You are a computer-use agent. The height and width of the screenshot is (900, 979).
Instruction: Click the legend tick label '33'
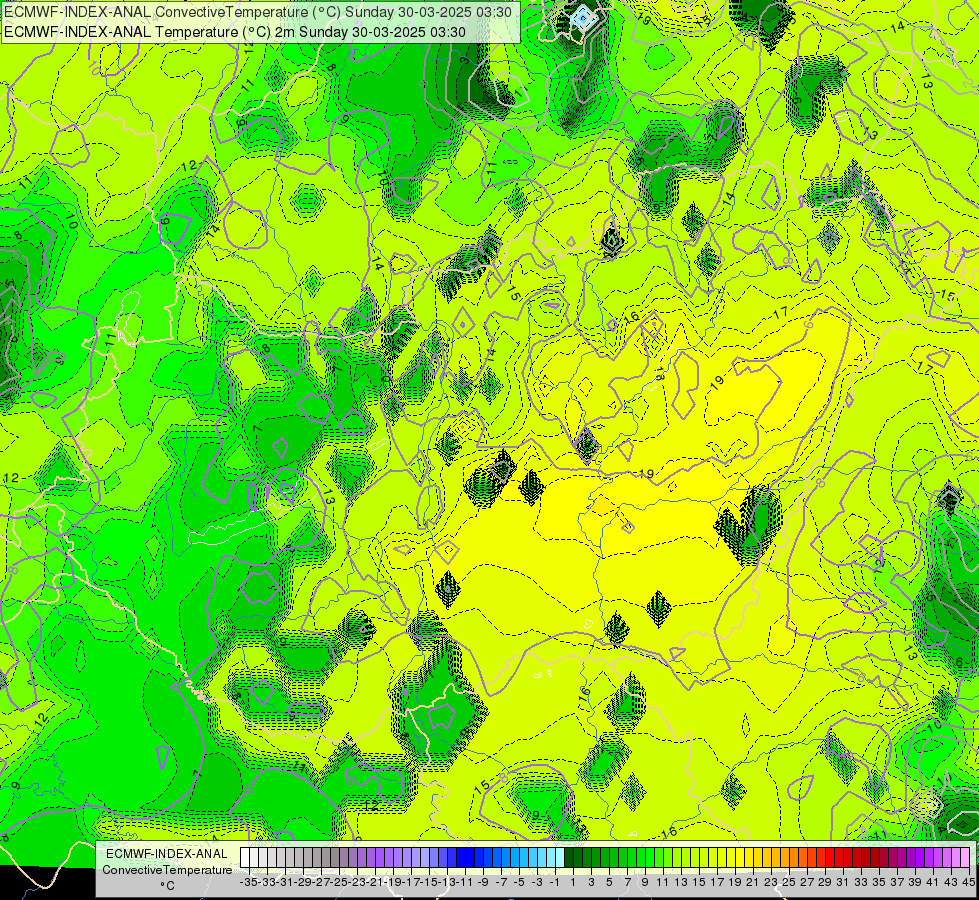coord(861,882)
